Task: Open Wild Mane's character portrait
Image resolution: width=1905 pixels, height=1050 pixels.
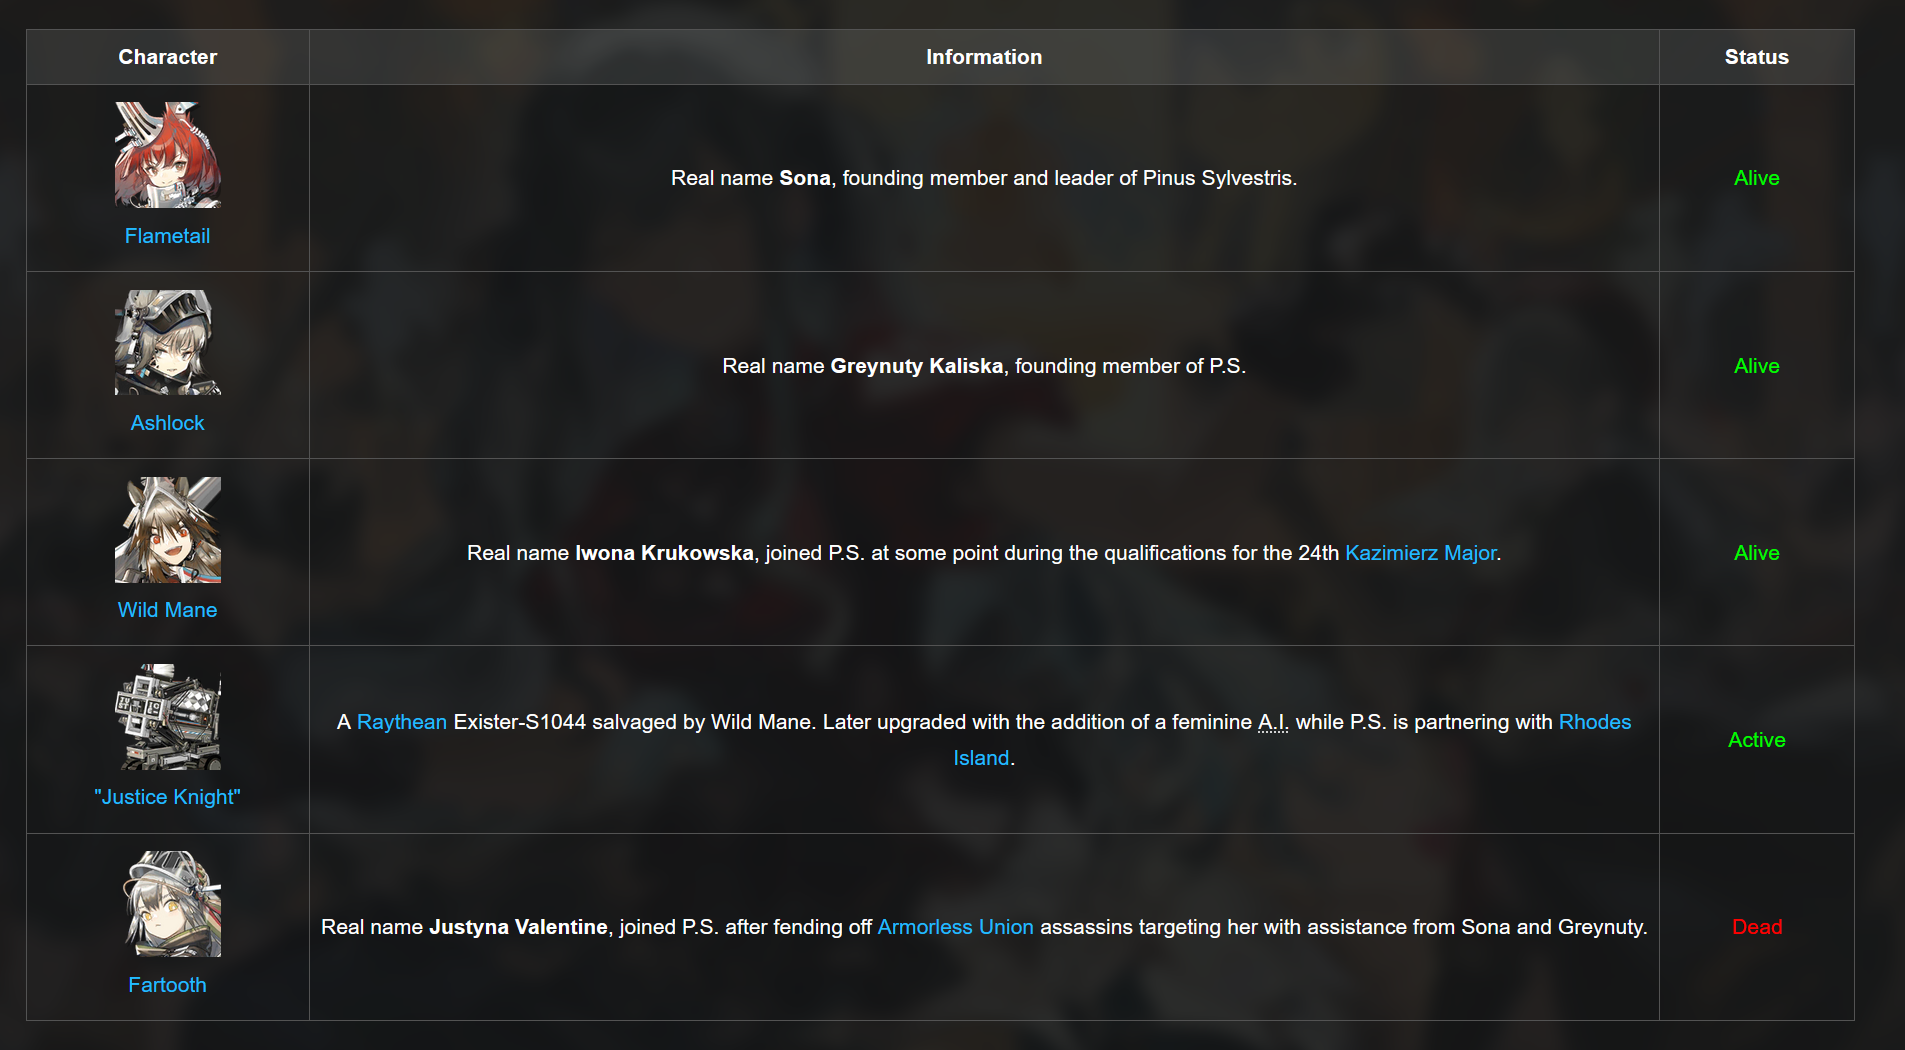Action: pos(168,530)
